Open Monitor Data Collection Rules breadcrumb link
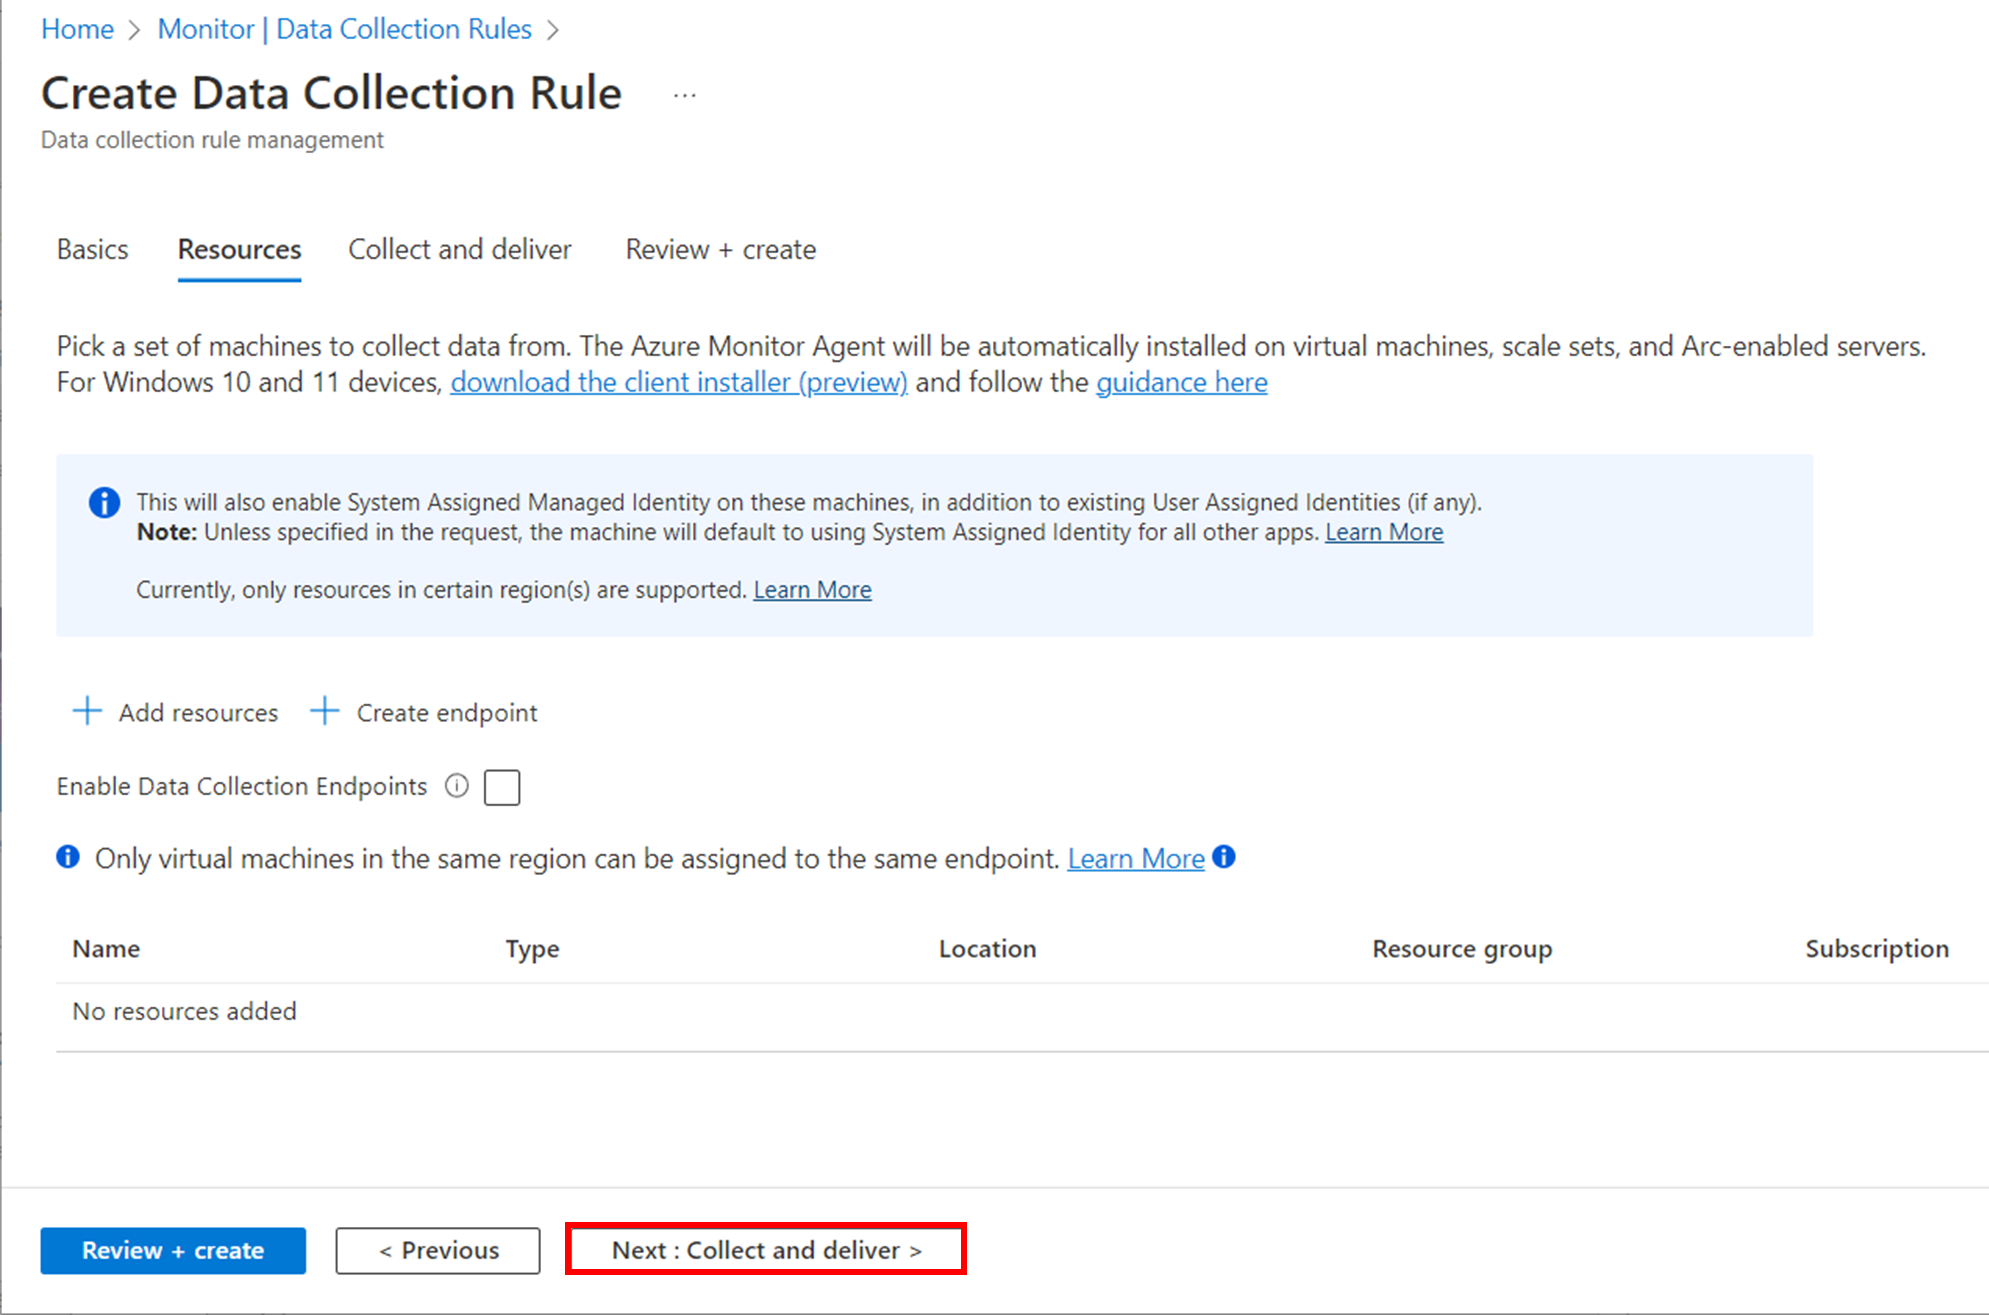This screenshot has height=1315, width=1989. pyautogui.click(x=344, y=29)
